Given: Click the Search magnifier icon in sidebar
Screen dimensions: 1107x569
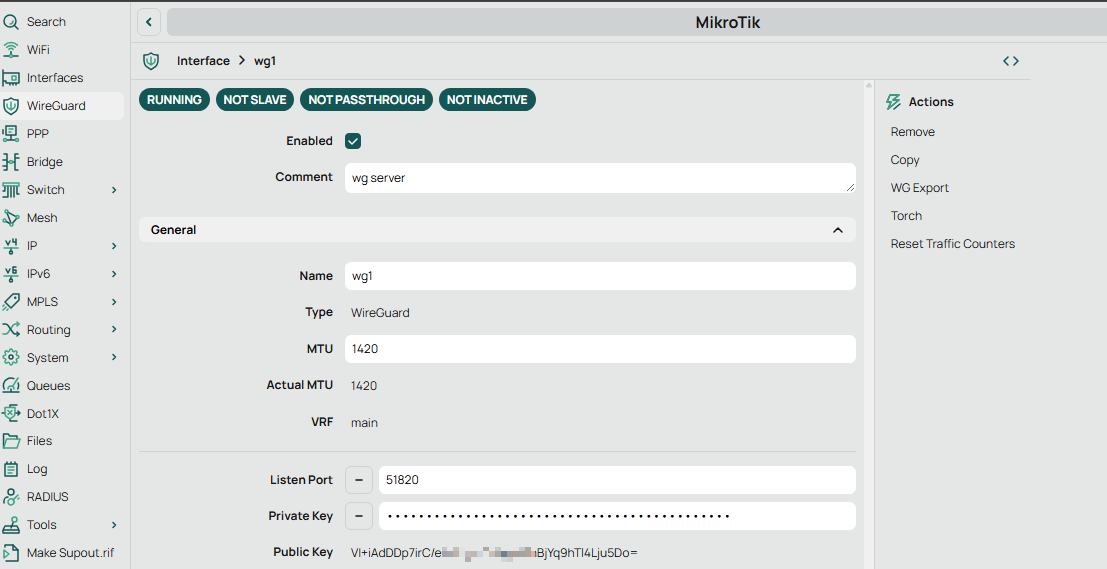Looking at the screenshot, I should click(x=11, y=22).
